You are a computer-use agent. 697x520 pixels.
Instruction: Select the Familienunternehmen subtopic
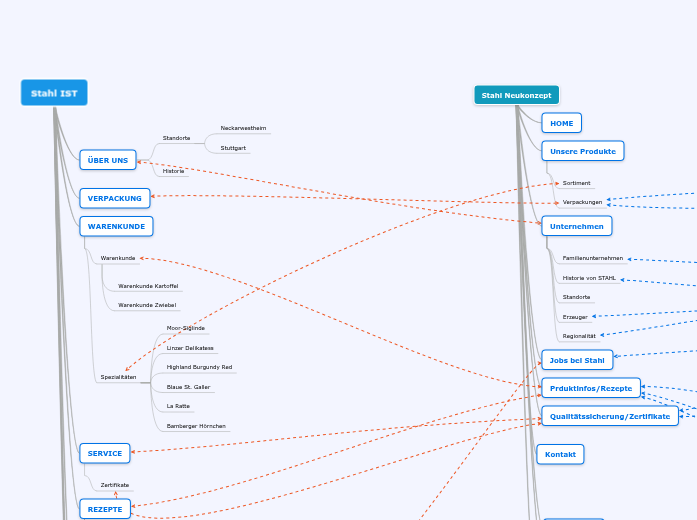click(592, 258)
